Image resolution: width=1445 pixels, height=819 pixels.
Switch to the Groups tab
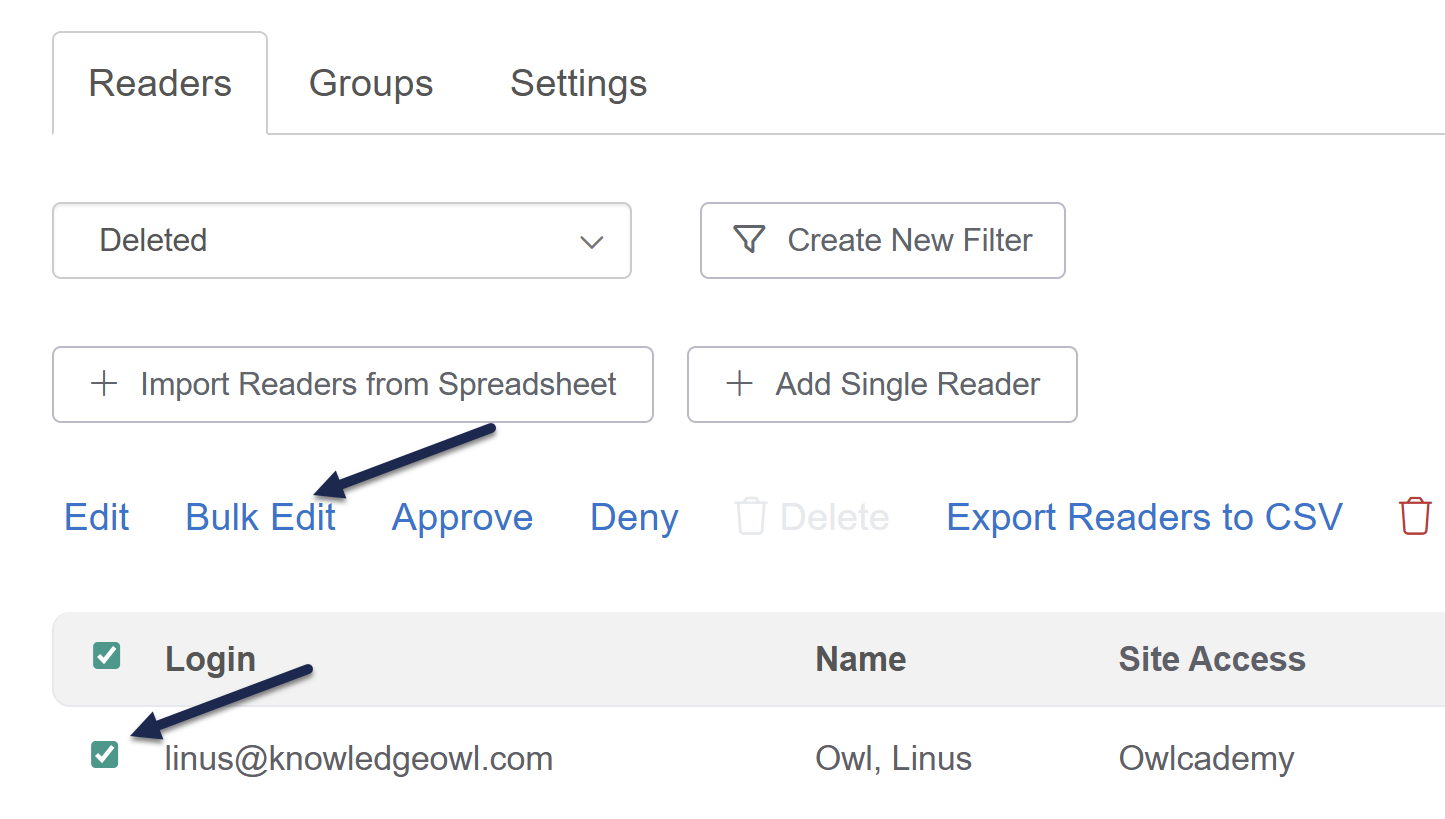[x=371, y=83]
